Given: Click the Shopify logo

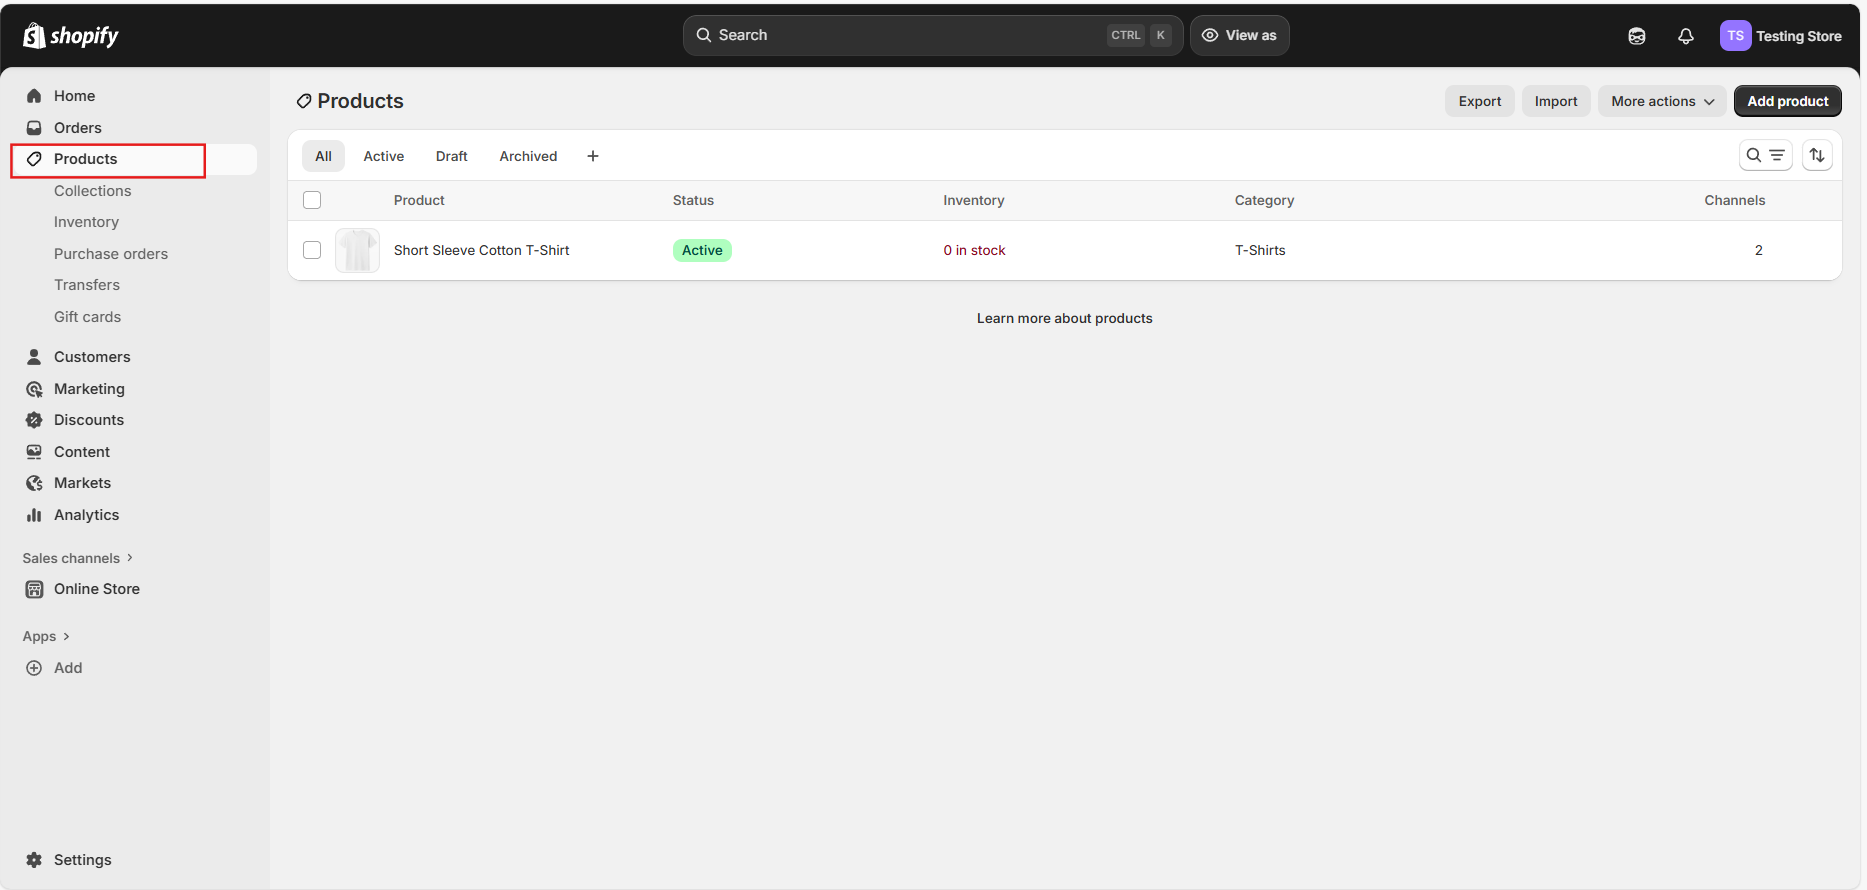Looking at the screenshot, I should click(70, 36).
